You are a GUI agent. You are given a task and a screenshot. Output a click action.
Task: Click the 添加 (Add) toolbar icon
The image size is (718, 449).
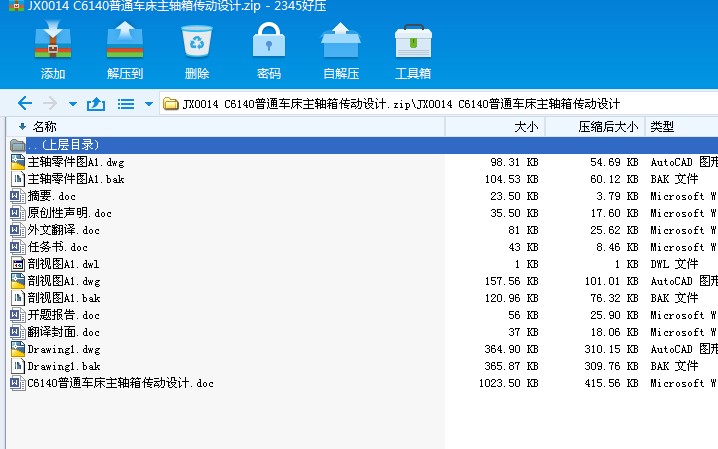pos(53,40)
